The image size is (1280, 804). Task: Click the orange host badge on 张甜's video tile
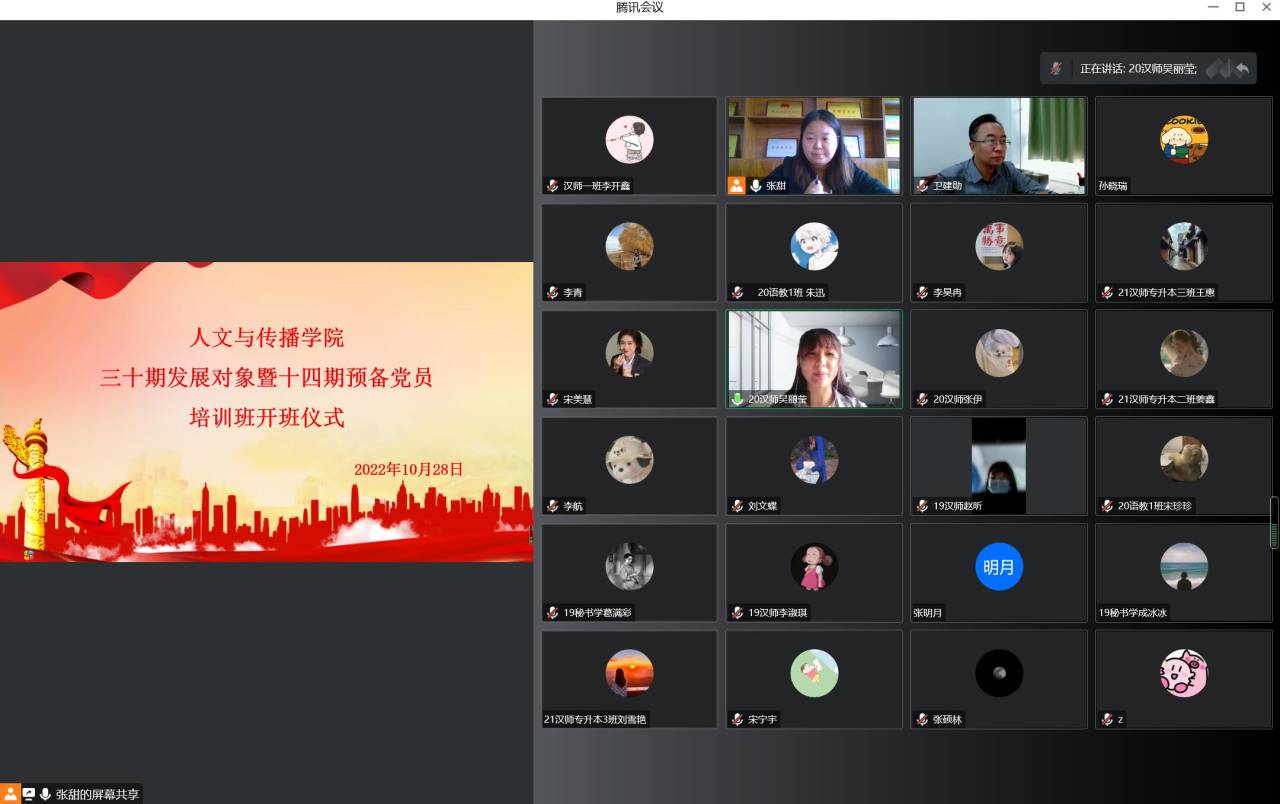(x=736, y=185)
